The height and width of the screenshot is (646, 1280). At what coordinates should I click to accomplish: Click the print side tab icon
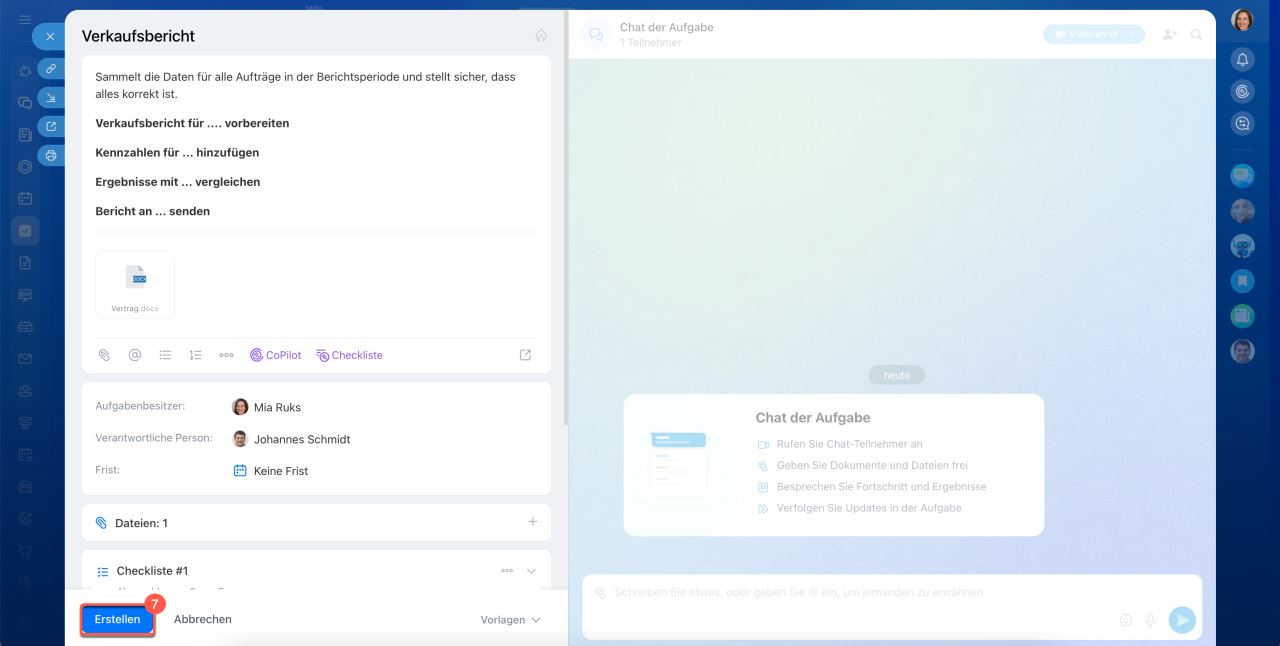click(x=51, y=155)
